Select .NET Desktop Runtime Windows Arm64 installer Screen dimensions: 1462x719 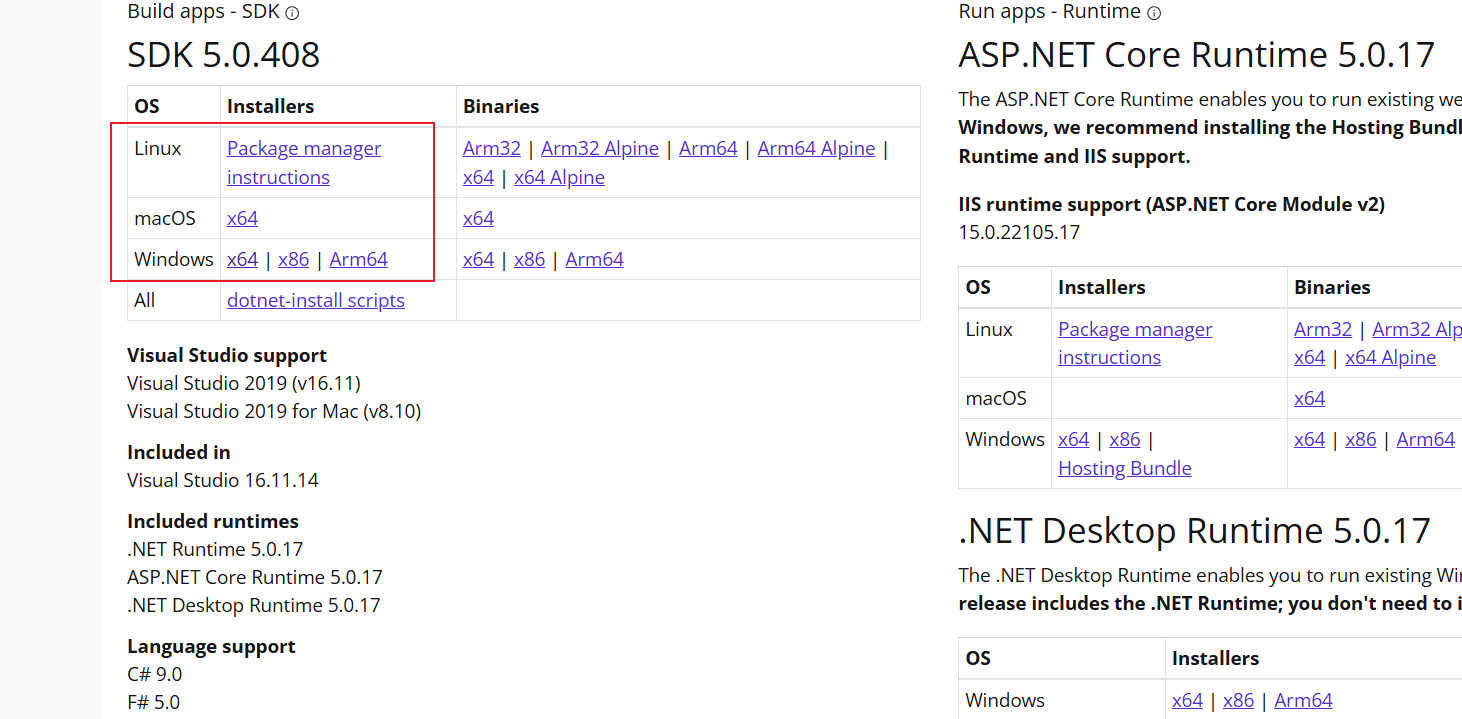[1303, 700]
